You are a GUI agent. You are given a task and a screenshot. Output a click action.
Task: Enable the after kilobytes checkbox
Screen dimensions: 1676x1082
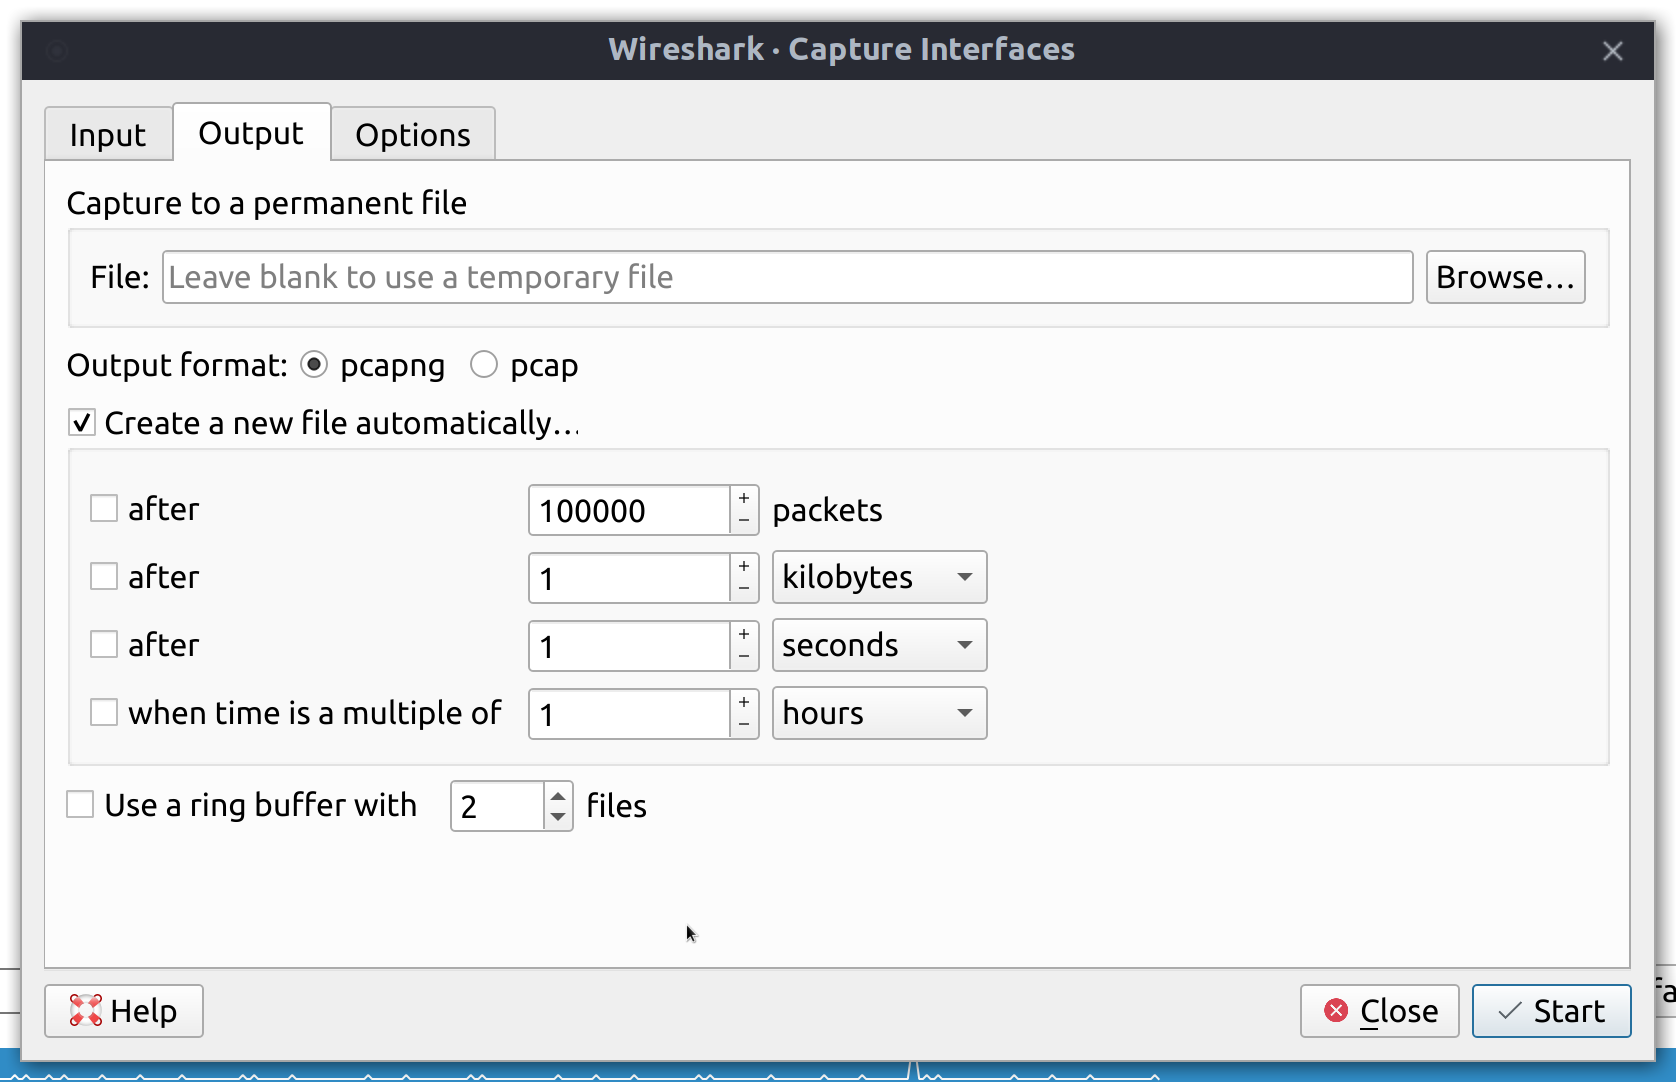point(104,577)
